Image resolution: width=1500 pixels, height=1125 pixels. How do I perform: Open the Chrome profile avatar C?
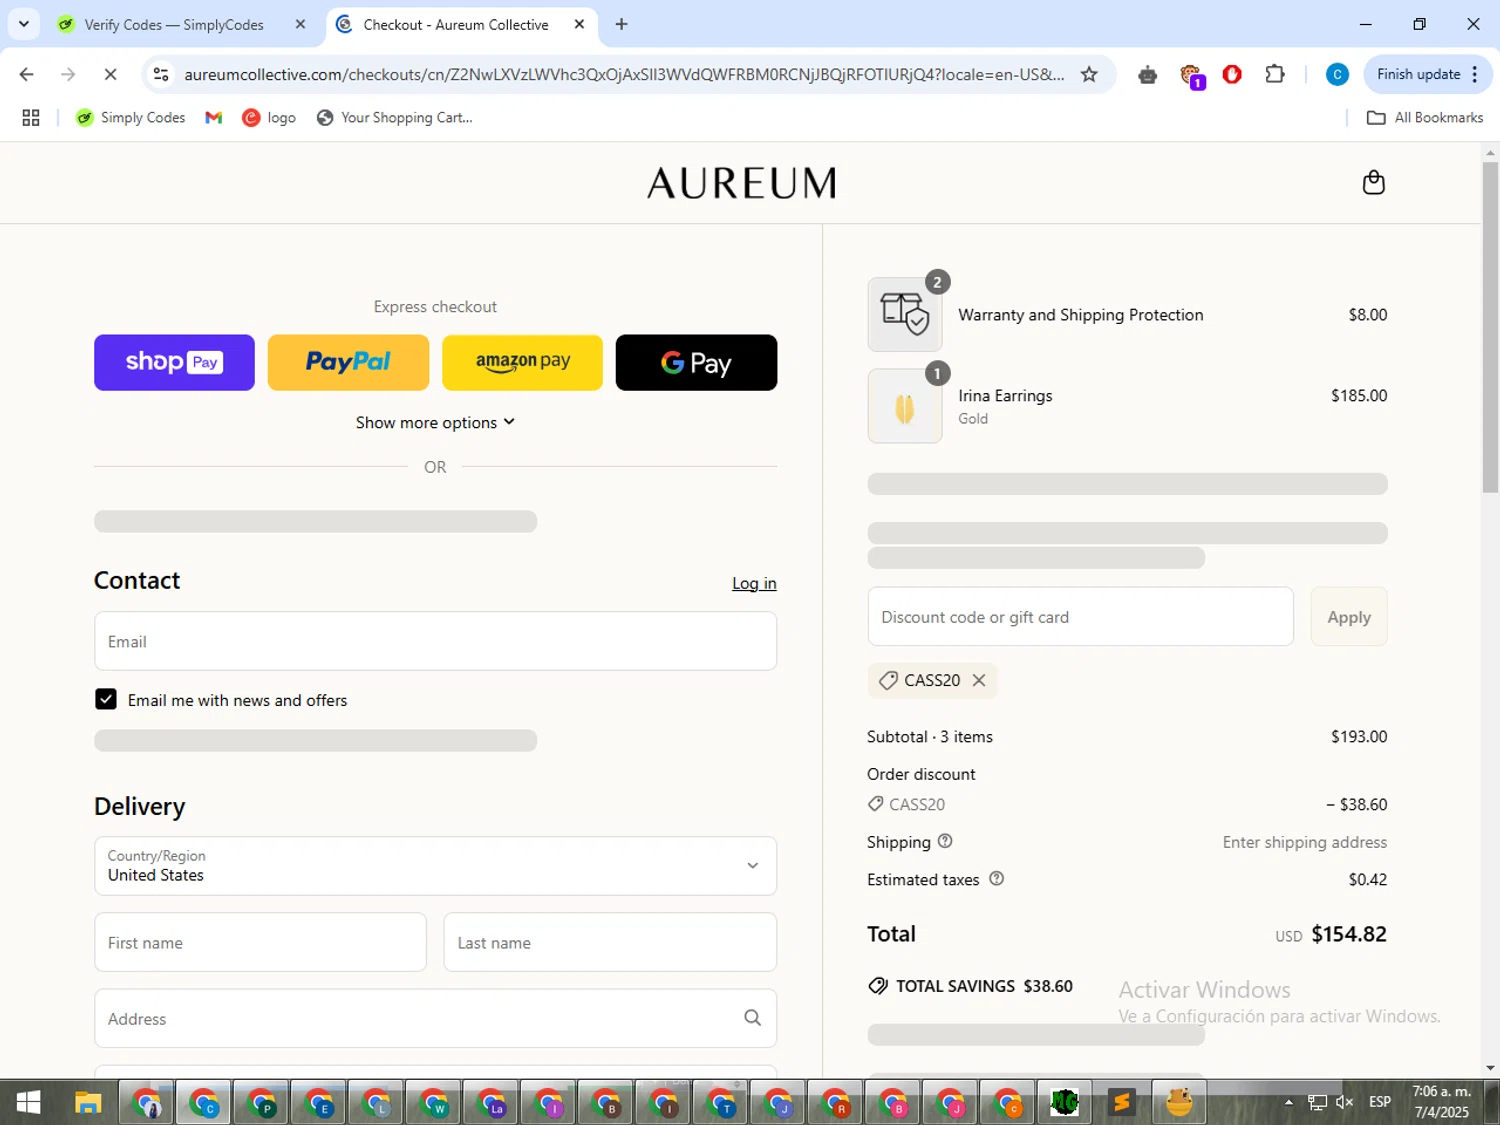coord(1337,74)
